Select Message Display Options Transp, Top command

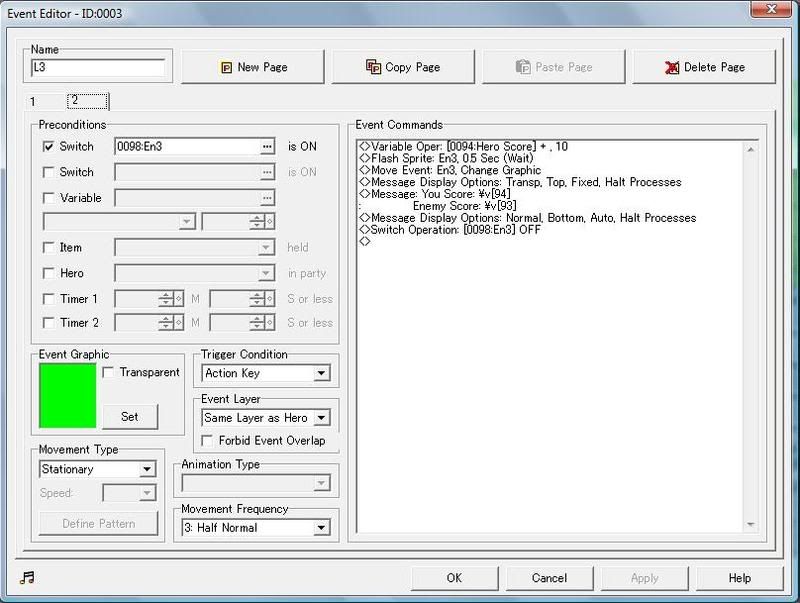520,182
